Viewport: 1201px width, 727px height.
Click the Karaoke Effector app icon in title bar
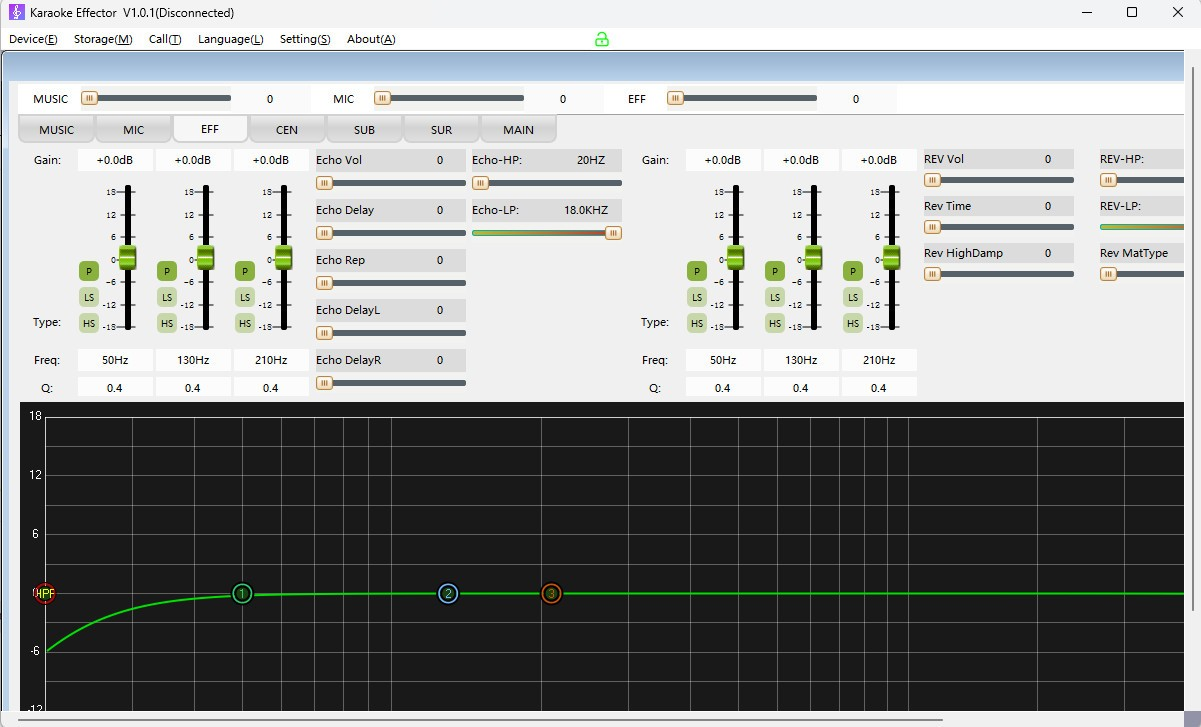tap(16, 12)
